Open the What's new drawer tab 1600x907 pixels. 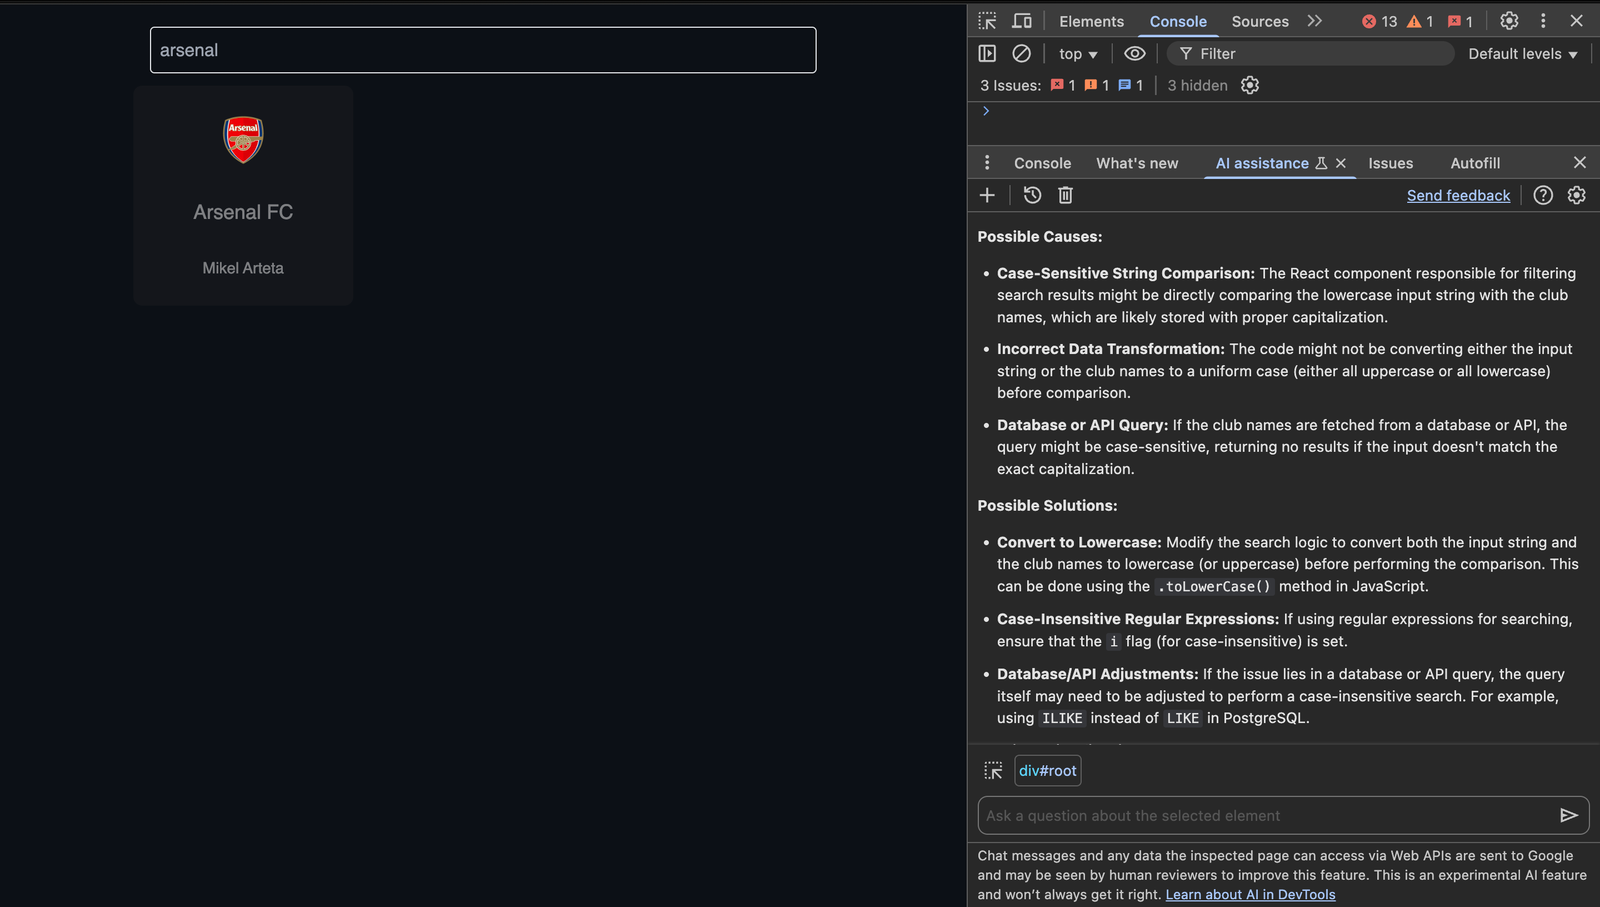click(x=1137, y=163)
